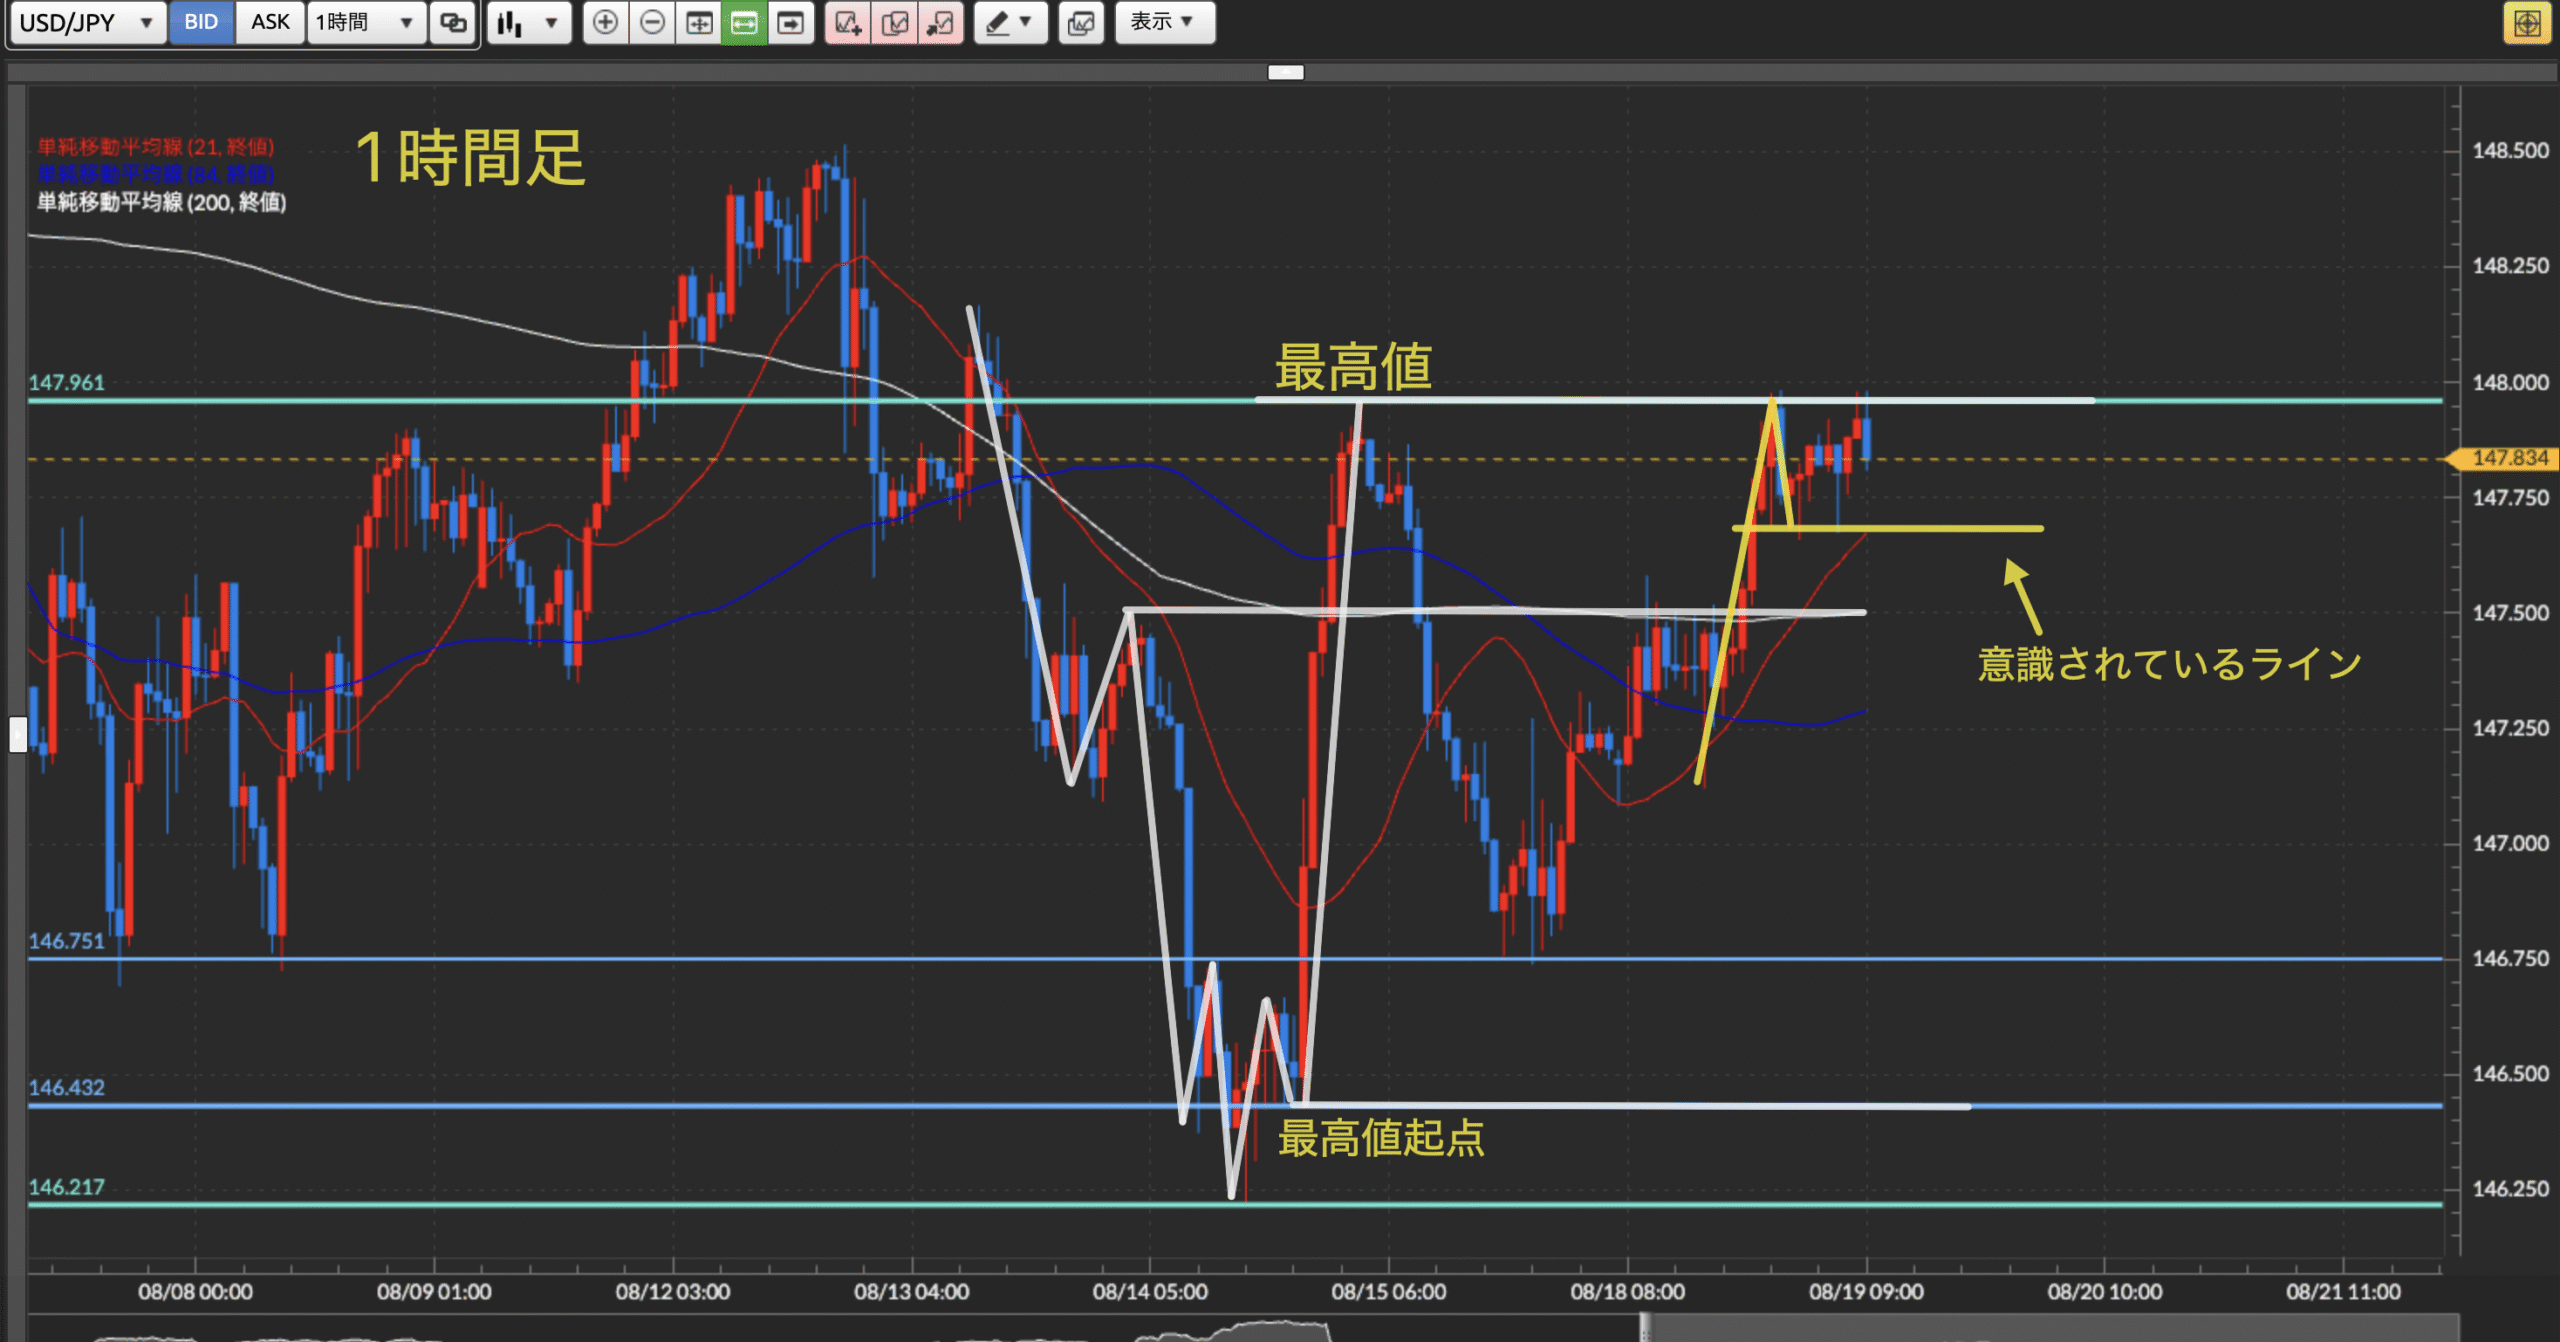The height and width of the screenshot is (1342, 2560).
Task: Click the chart link icon
Action: coord(454,22)
